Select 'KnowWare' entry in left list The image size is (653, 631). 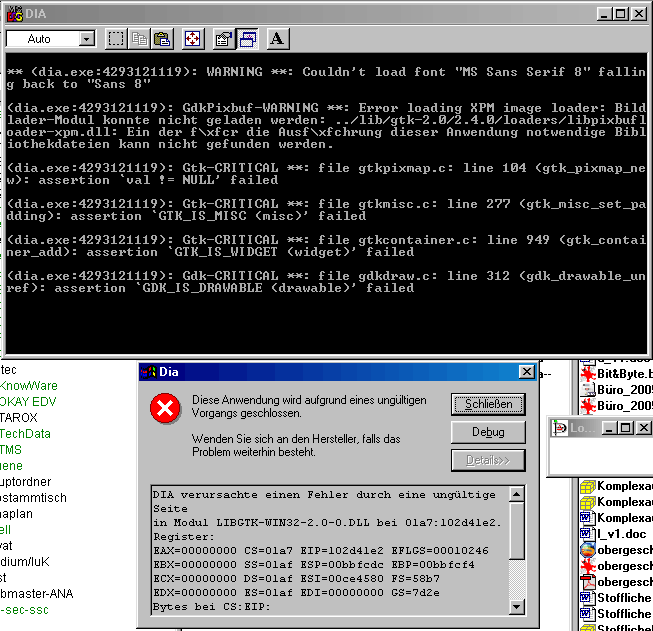coord(31,385)
